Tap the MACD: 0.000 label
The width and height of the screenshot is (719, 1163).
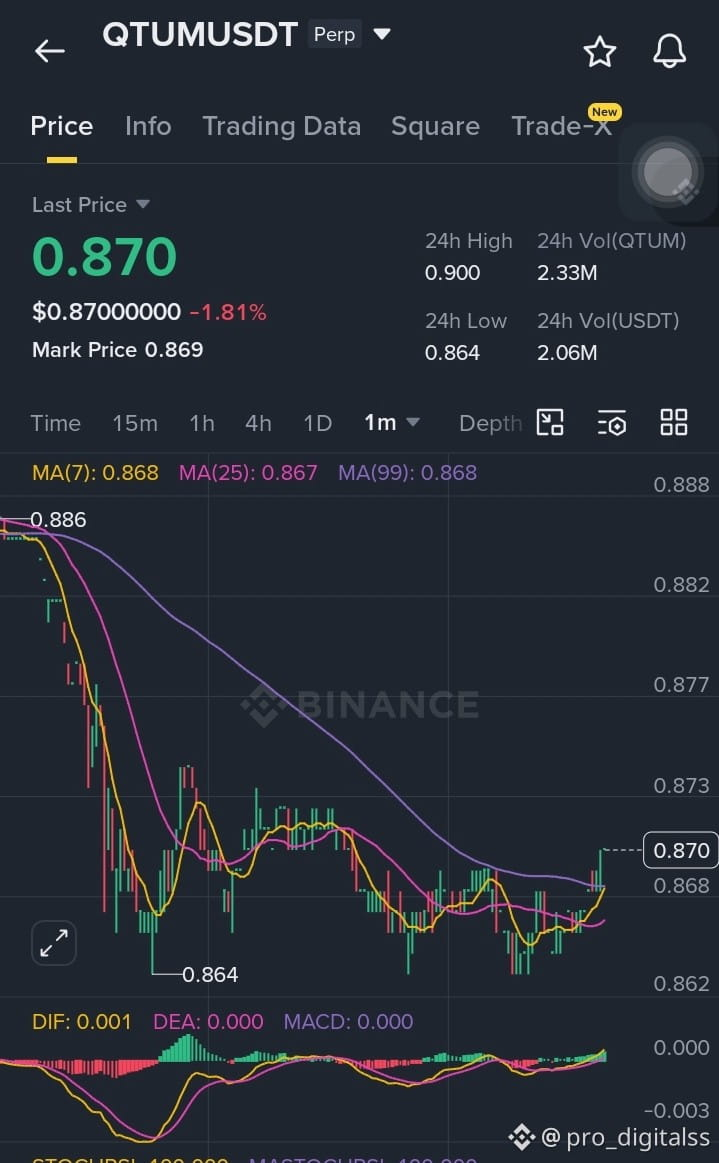348,1022
